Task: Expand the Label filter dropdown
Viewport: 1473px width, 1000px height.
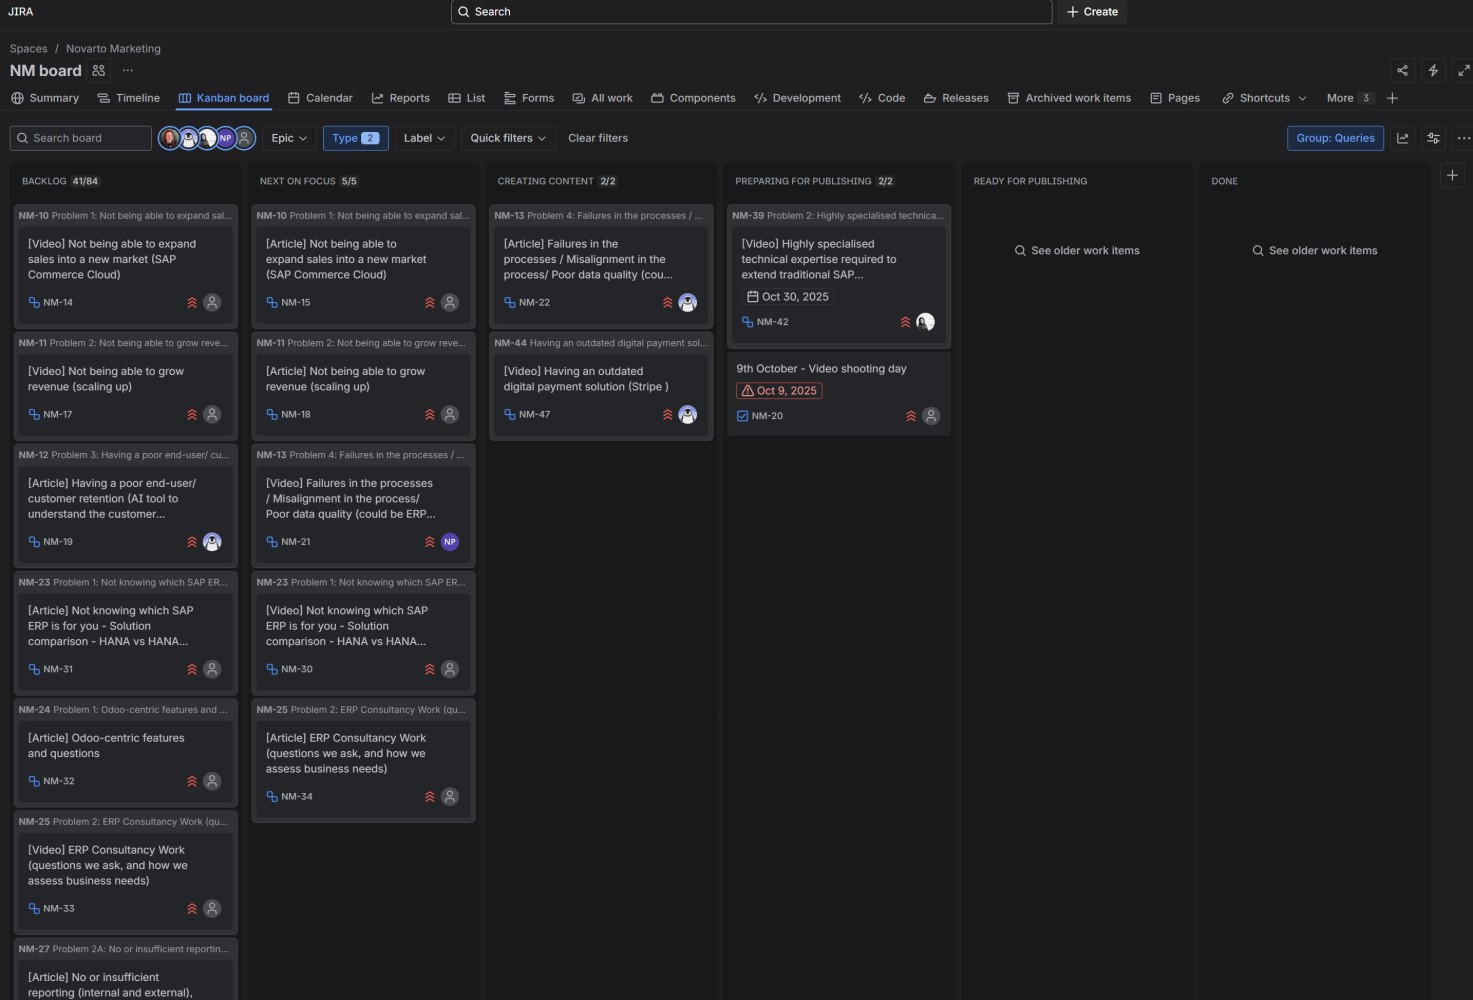Action: coord(424,138)
